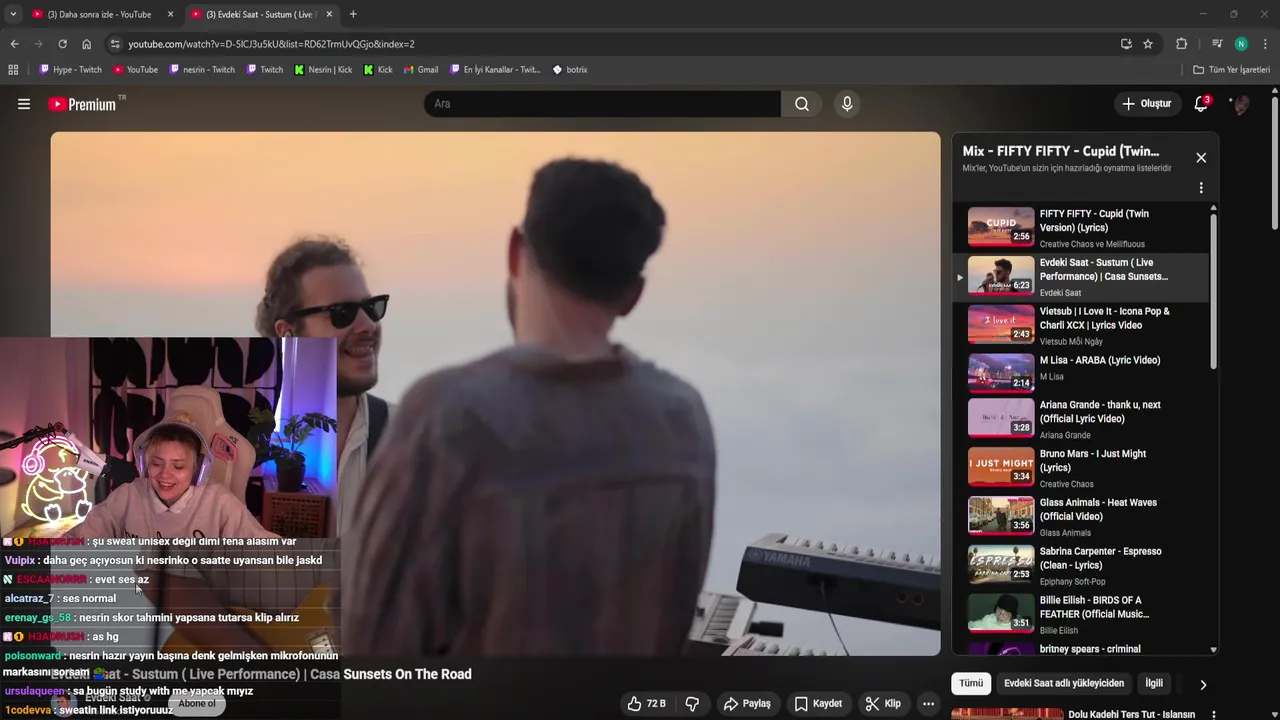This screenshot has width=1280, height=720.
Task: Play FIFTY FIFTY Cupid Twin Version thumbnail
Action: pyautogui.click(x=1001, y=227)
